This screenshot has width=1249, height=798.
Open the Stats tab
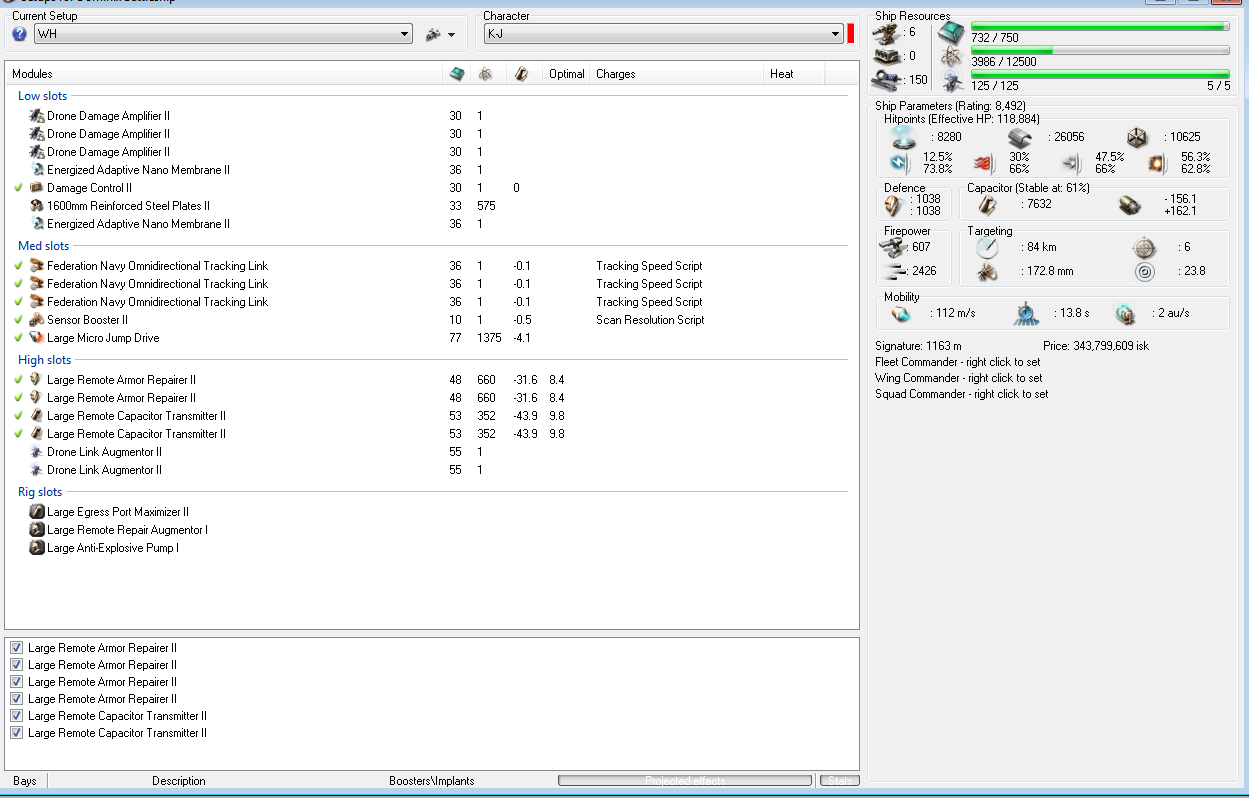click(x=839, y=781)
